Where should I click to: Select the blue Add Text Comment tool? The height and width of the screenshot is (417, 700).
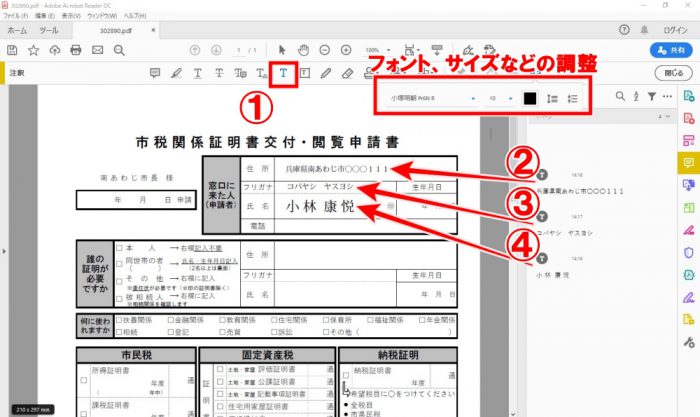coord(283,73)
